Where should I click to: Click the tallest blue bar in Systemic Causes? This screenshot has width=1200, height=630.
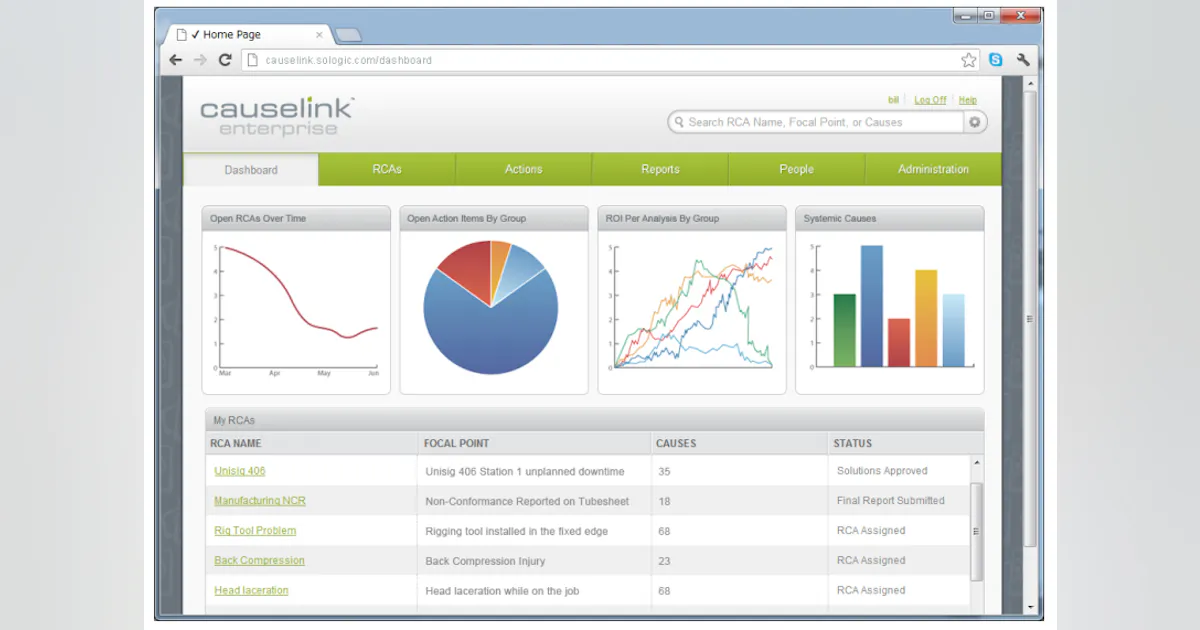tap(872, 306)
